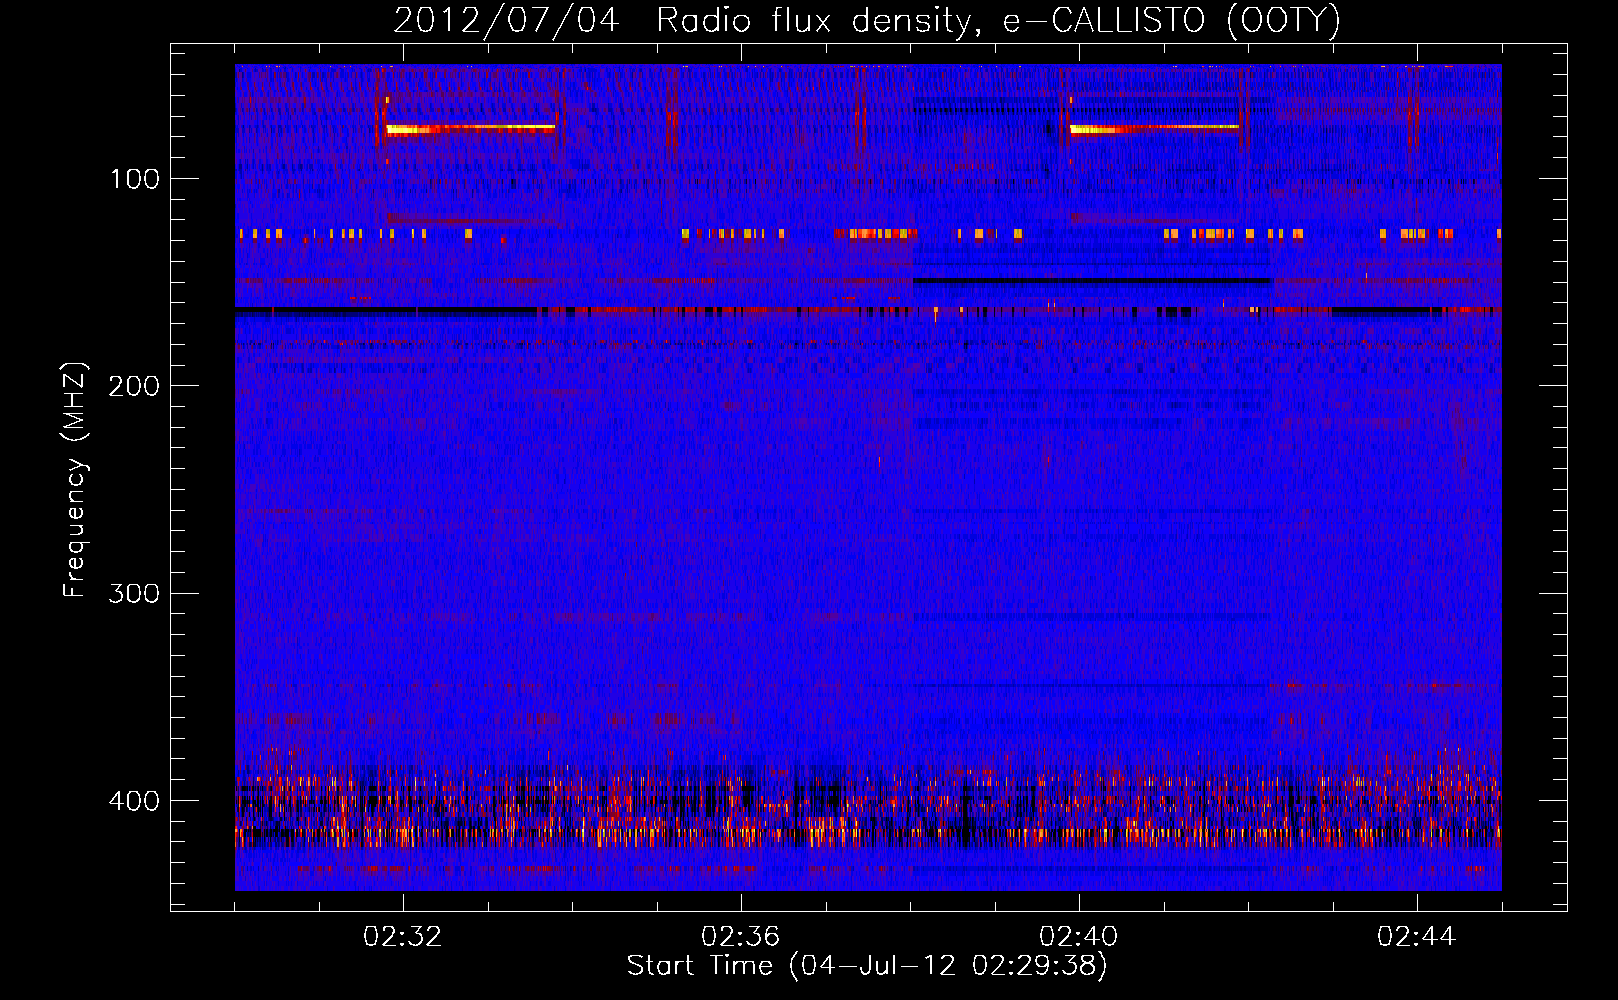Screen dimensions: 1618x1000
Task: Click the 'Start Time (04-Jul-12 02:29:38)' label
Action: (x=867, y=966)
